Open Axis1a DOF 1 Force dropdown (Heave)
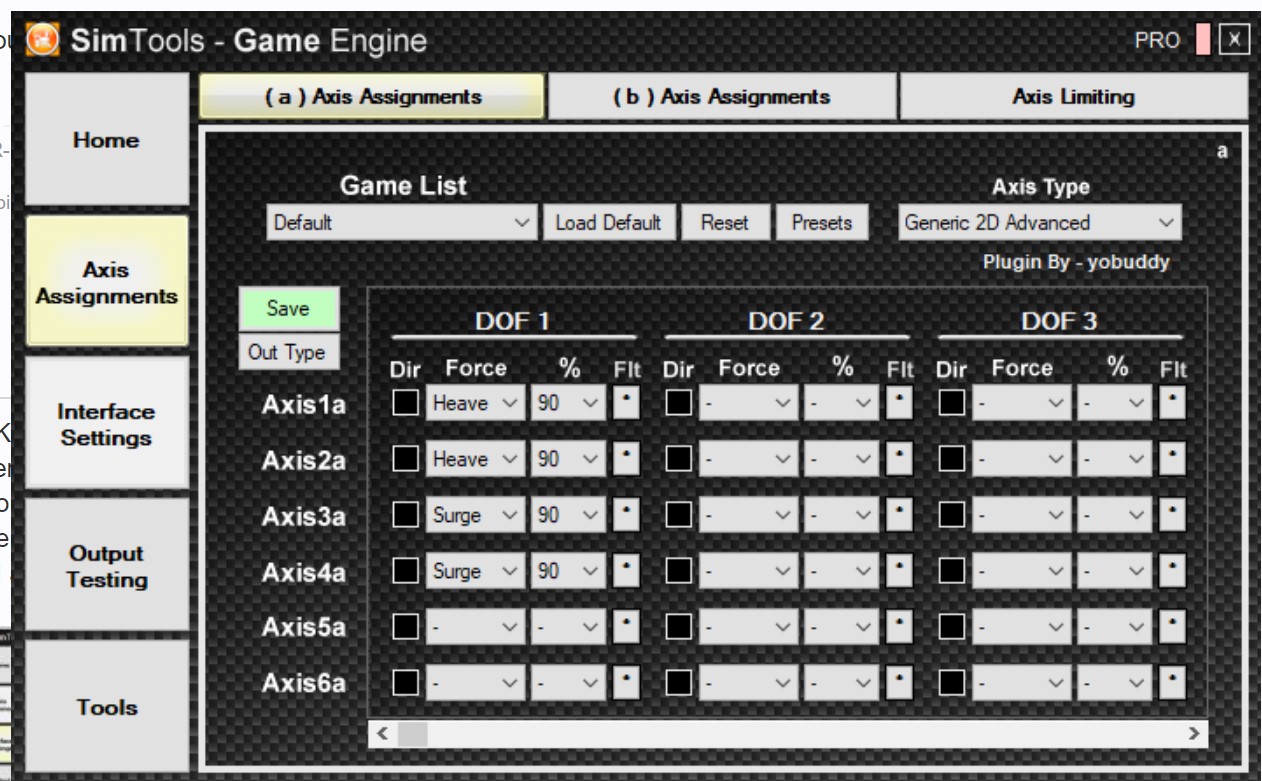The image size is (1262, 781). pos(476,403)
